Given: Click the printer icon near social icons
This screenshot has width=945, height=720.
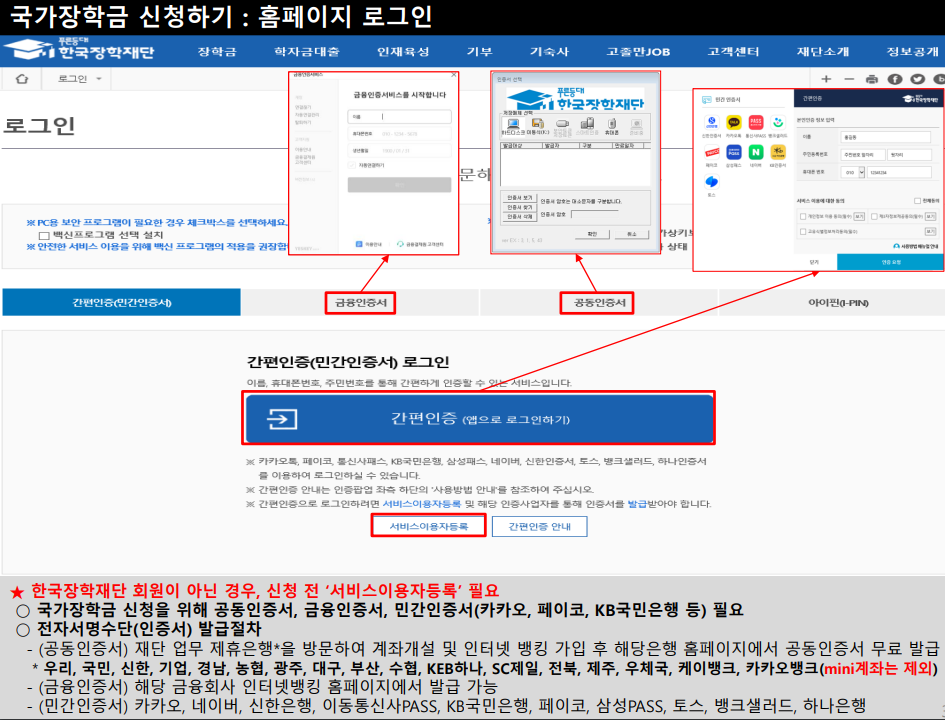Looking at the screenshot, I should click(872, 79).
